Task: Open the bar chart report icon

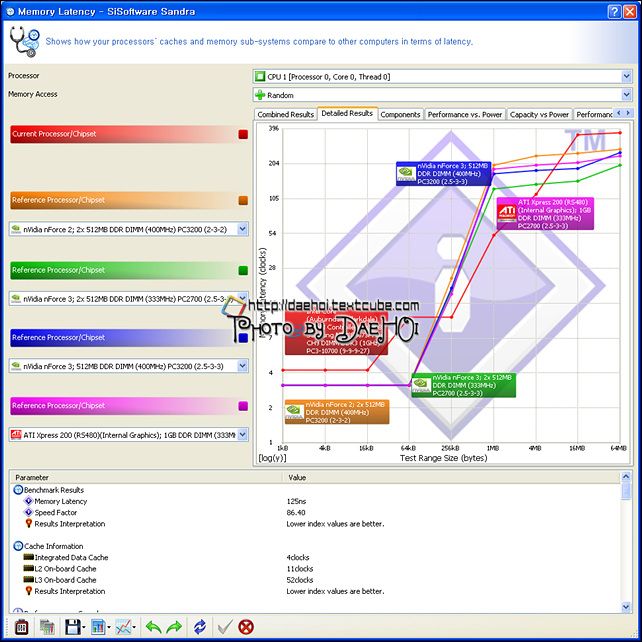Action: (98, 627)
